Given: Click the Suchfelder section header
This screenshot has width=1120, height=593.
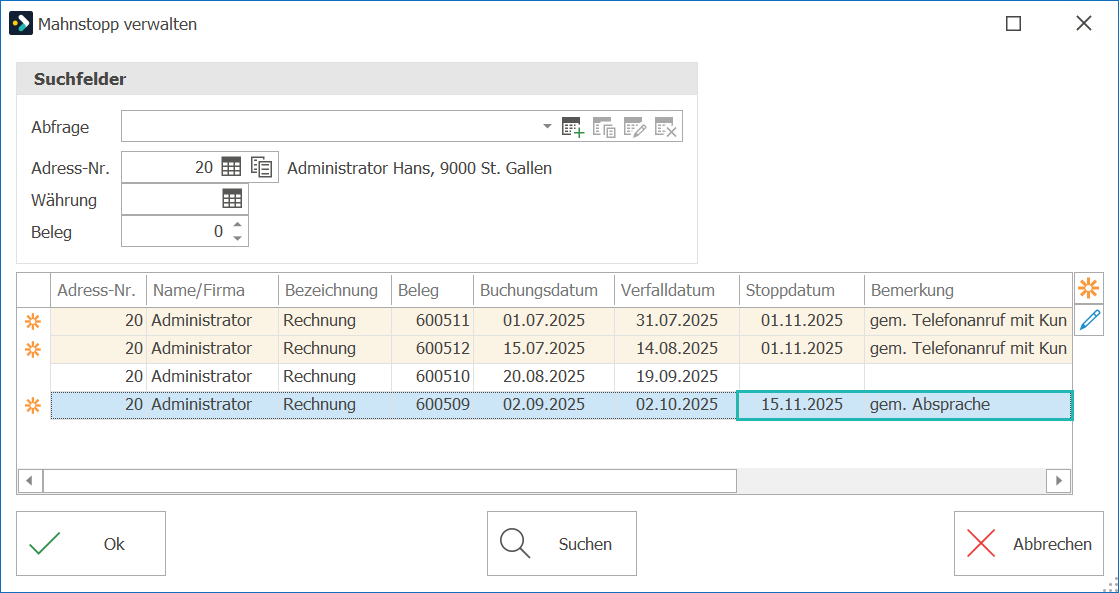Looking at the screenshot, I should click(x=357, y=79).
